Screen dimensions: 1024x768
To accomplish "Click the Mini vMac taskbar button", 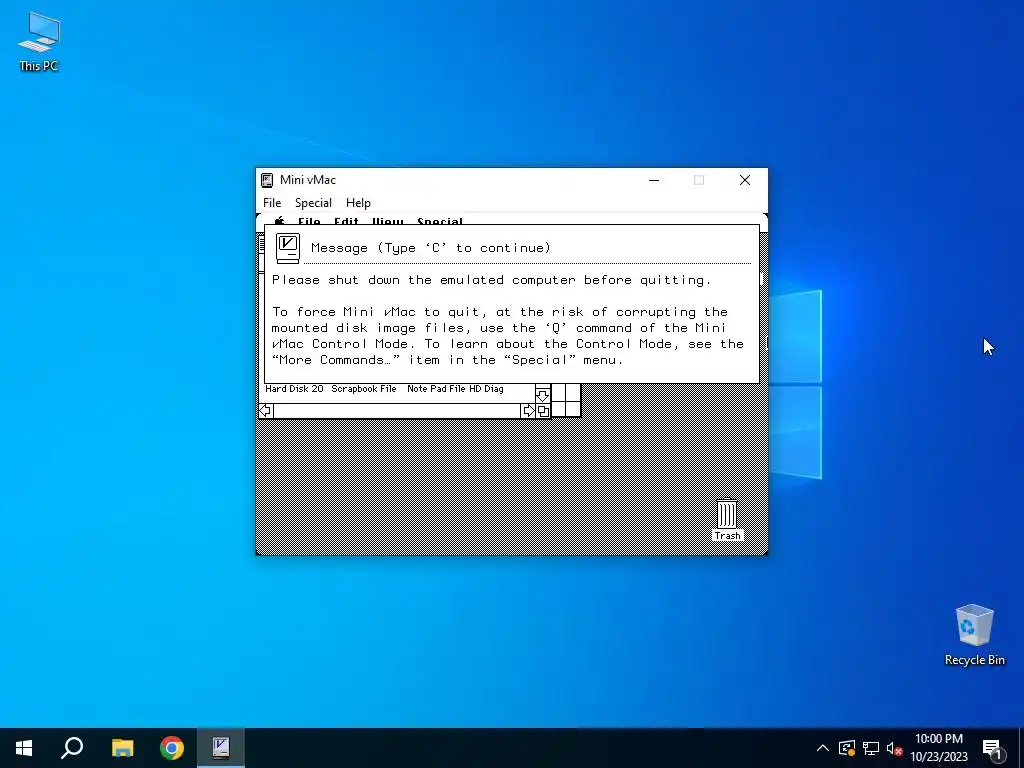I will pos(221,748).
